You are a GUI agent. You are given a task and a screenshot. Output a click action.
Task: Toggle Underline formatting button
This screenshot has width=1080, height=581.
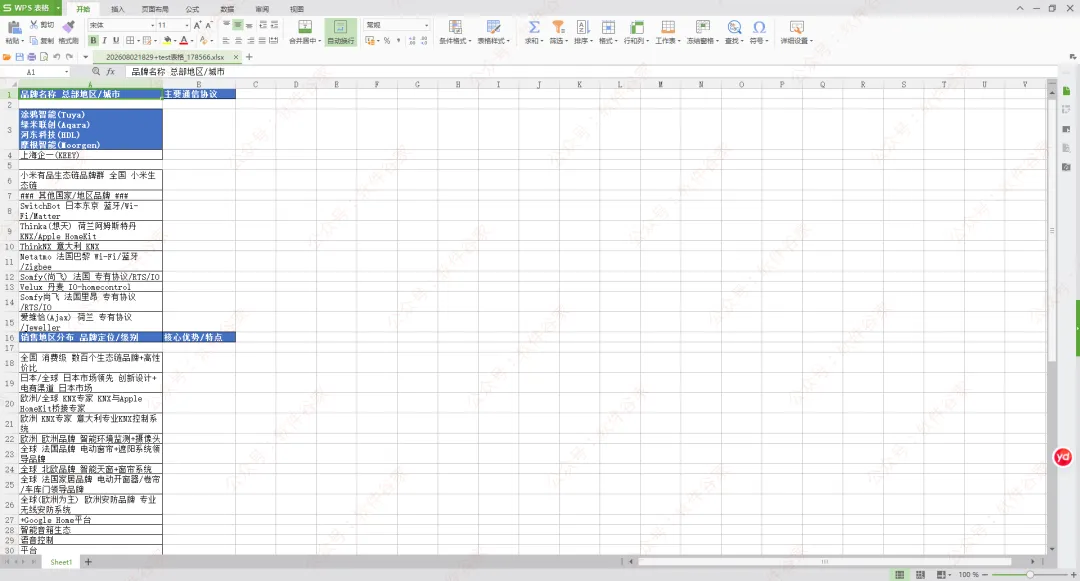[x=116, y=41]
